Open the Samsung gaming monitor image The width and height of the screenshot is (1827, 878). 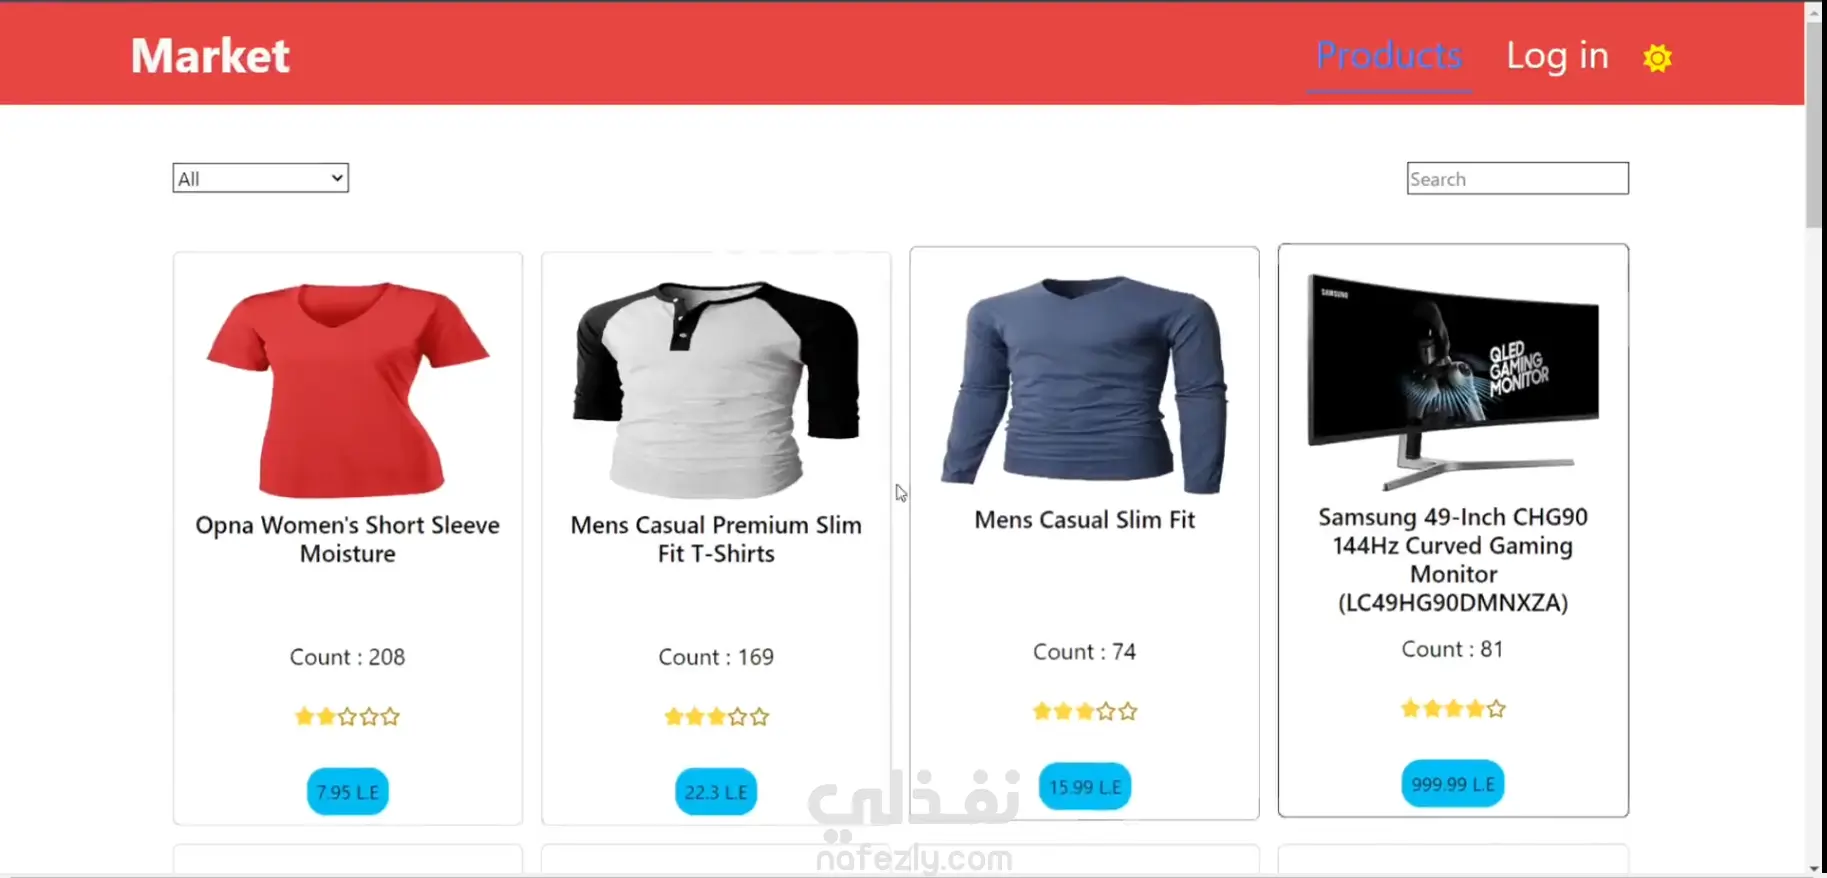pyautogui.click(x=1453, y=381)
